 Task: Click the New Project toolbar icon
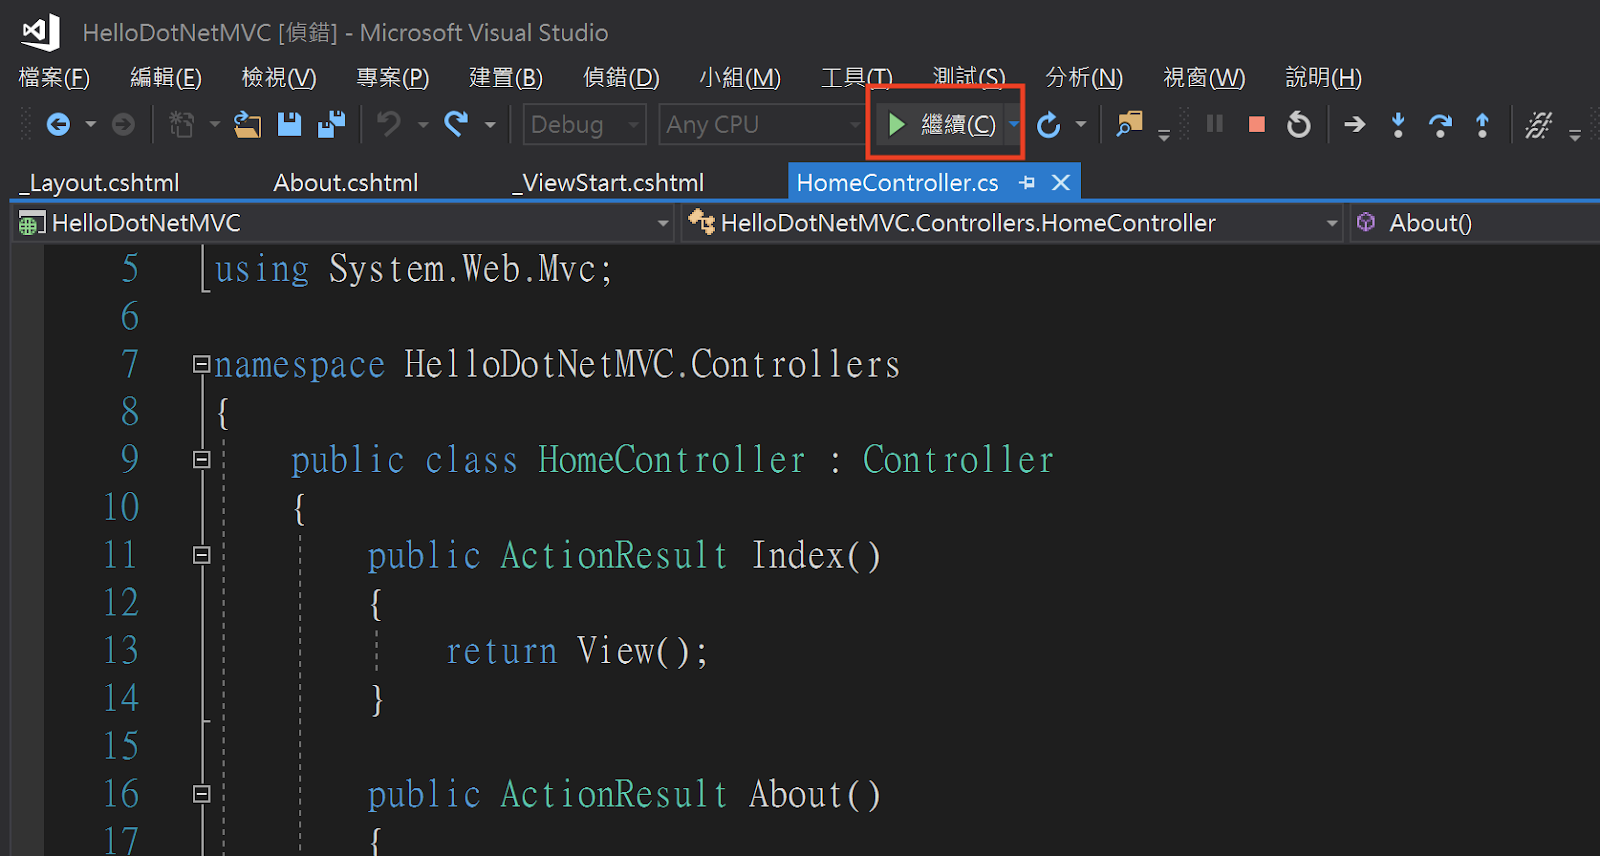pos(182,124)
